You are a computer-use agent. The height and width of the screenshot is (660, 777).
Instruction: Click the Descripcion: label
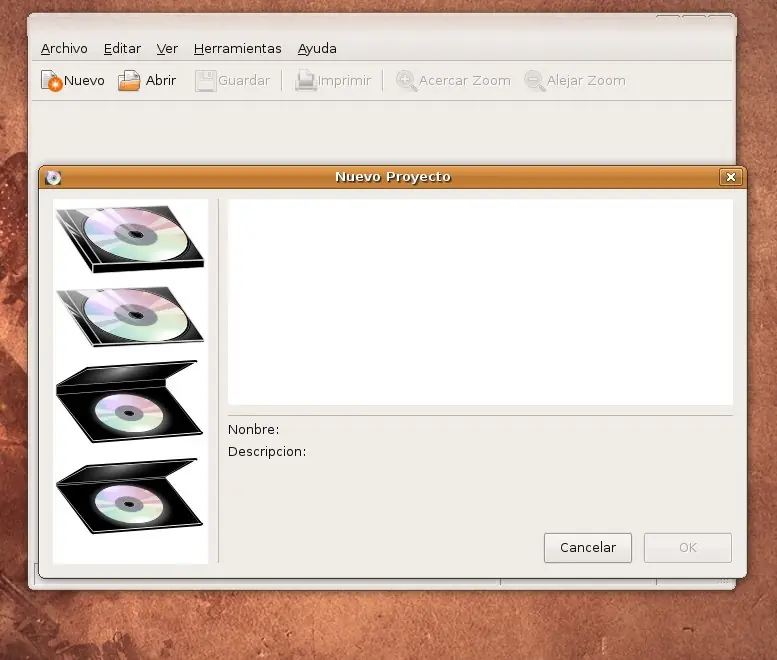[x=267, y=452]
